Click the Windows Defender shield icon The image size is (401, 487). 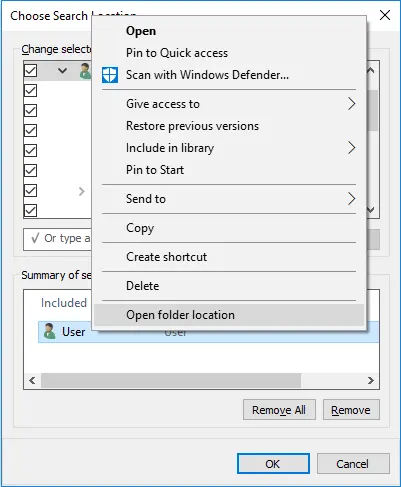coord(110,75)
